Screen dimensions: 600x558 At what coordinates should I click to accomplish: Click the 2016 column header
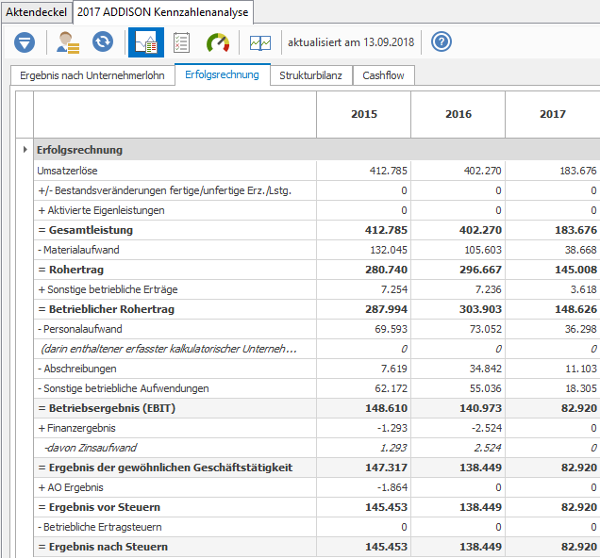[x=458, y=114]
